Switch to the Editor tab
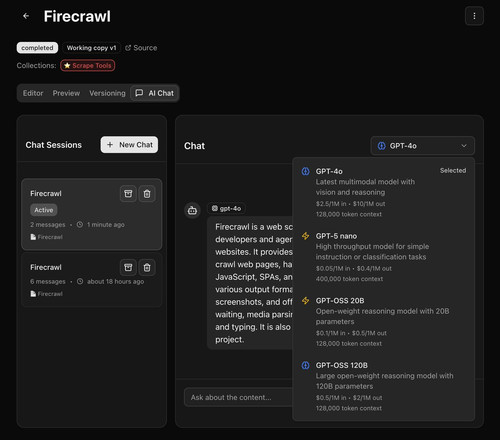 point(33,93)
